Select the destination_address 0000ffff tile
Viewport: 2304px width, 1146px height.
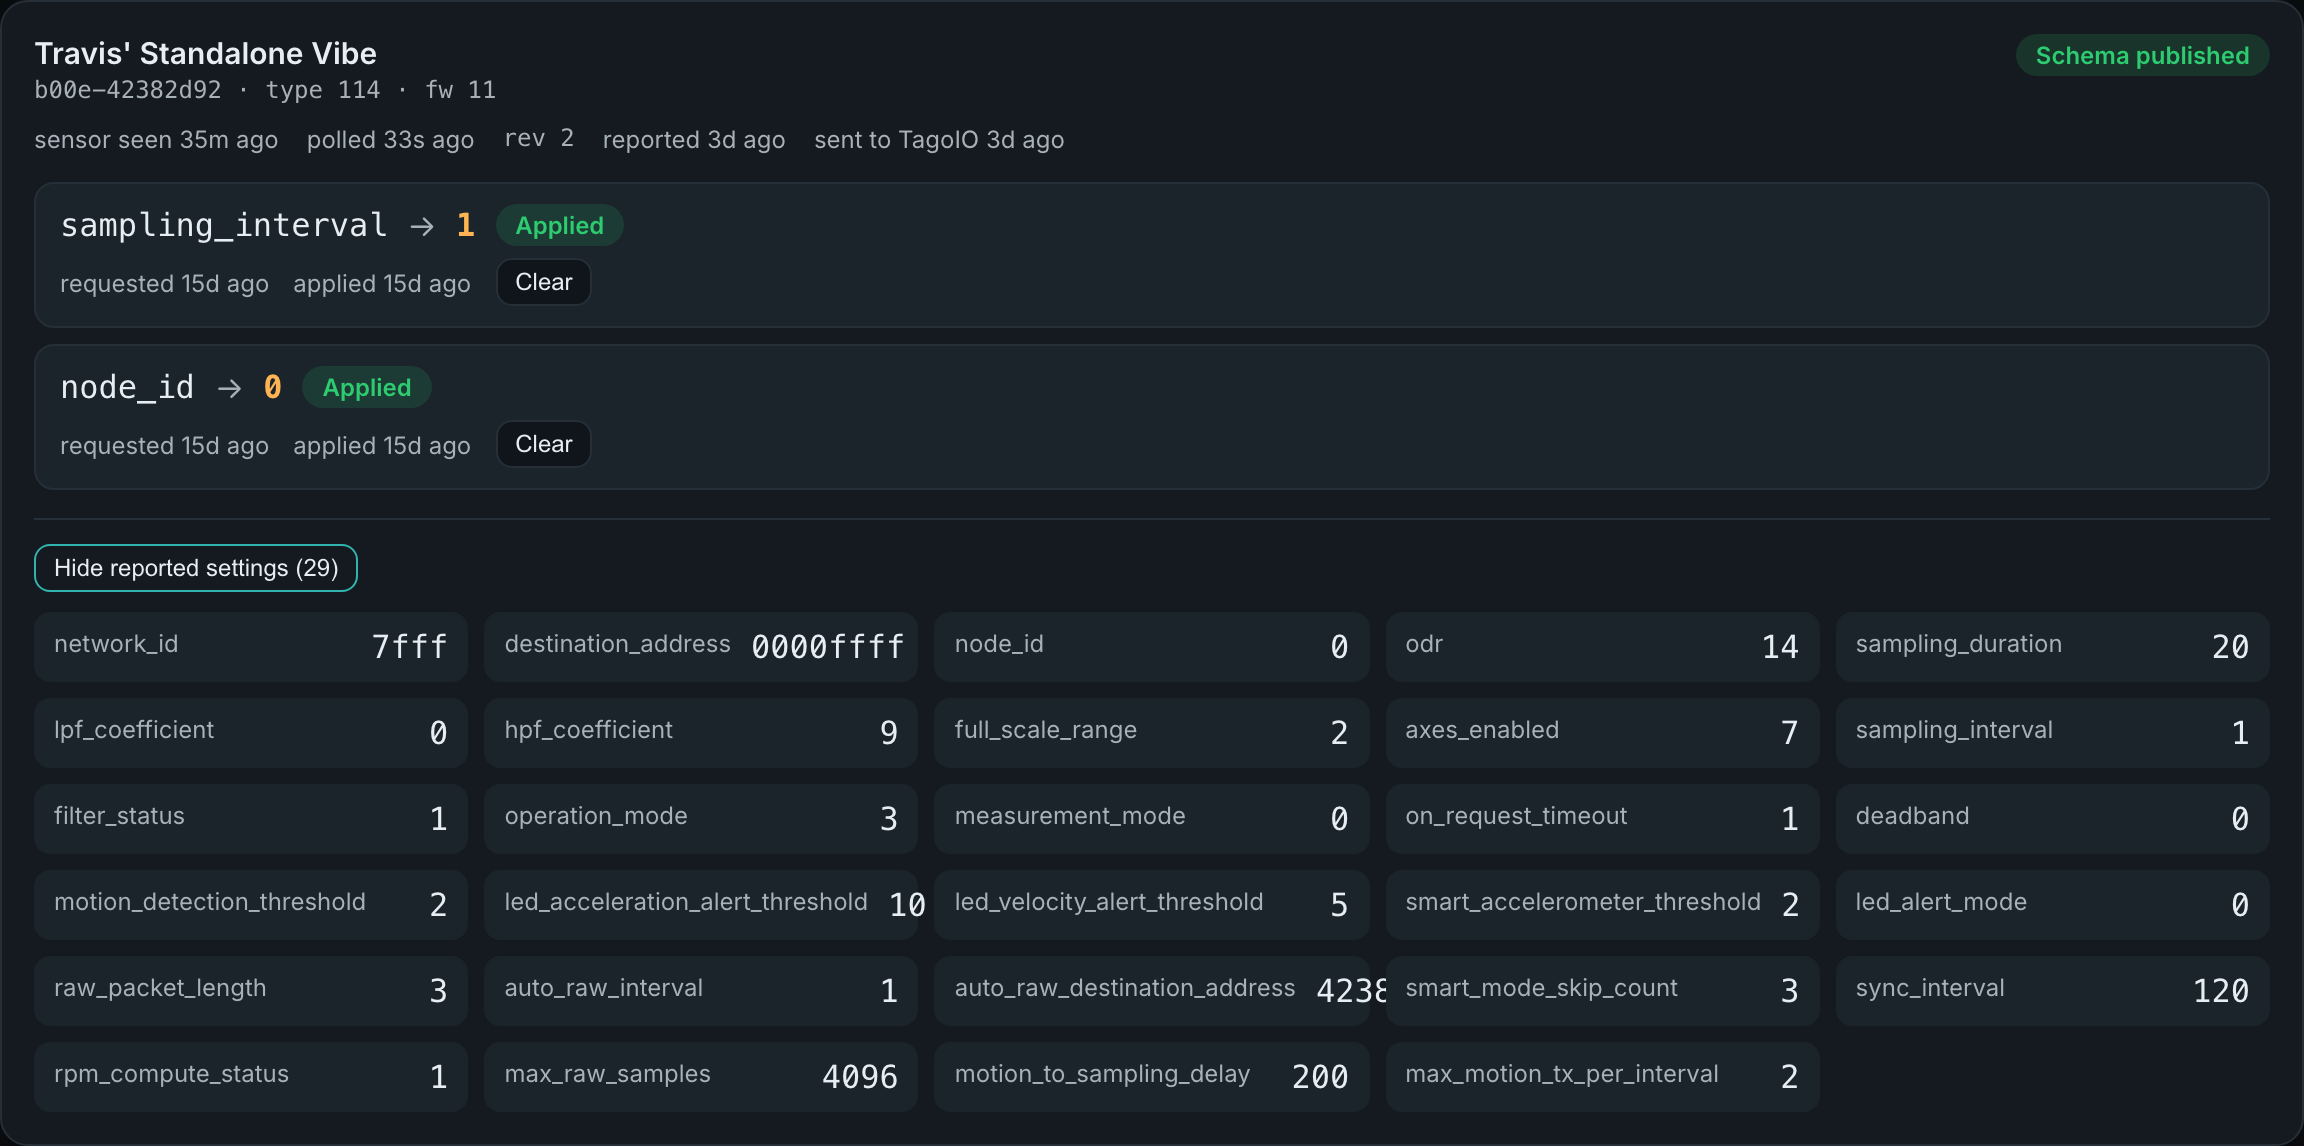tap(701, 646)
